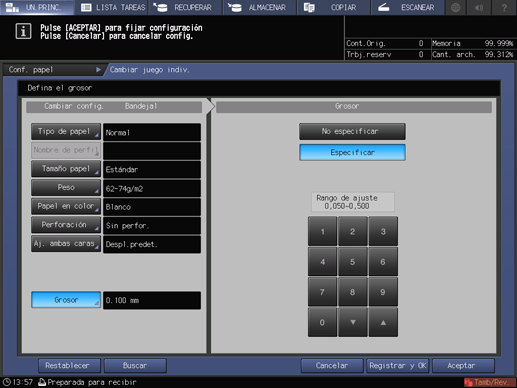Click the Memoria 99.999% readout

[x=472, y=43]
